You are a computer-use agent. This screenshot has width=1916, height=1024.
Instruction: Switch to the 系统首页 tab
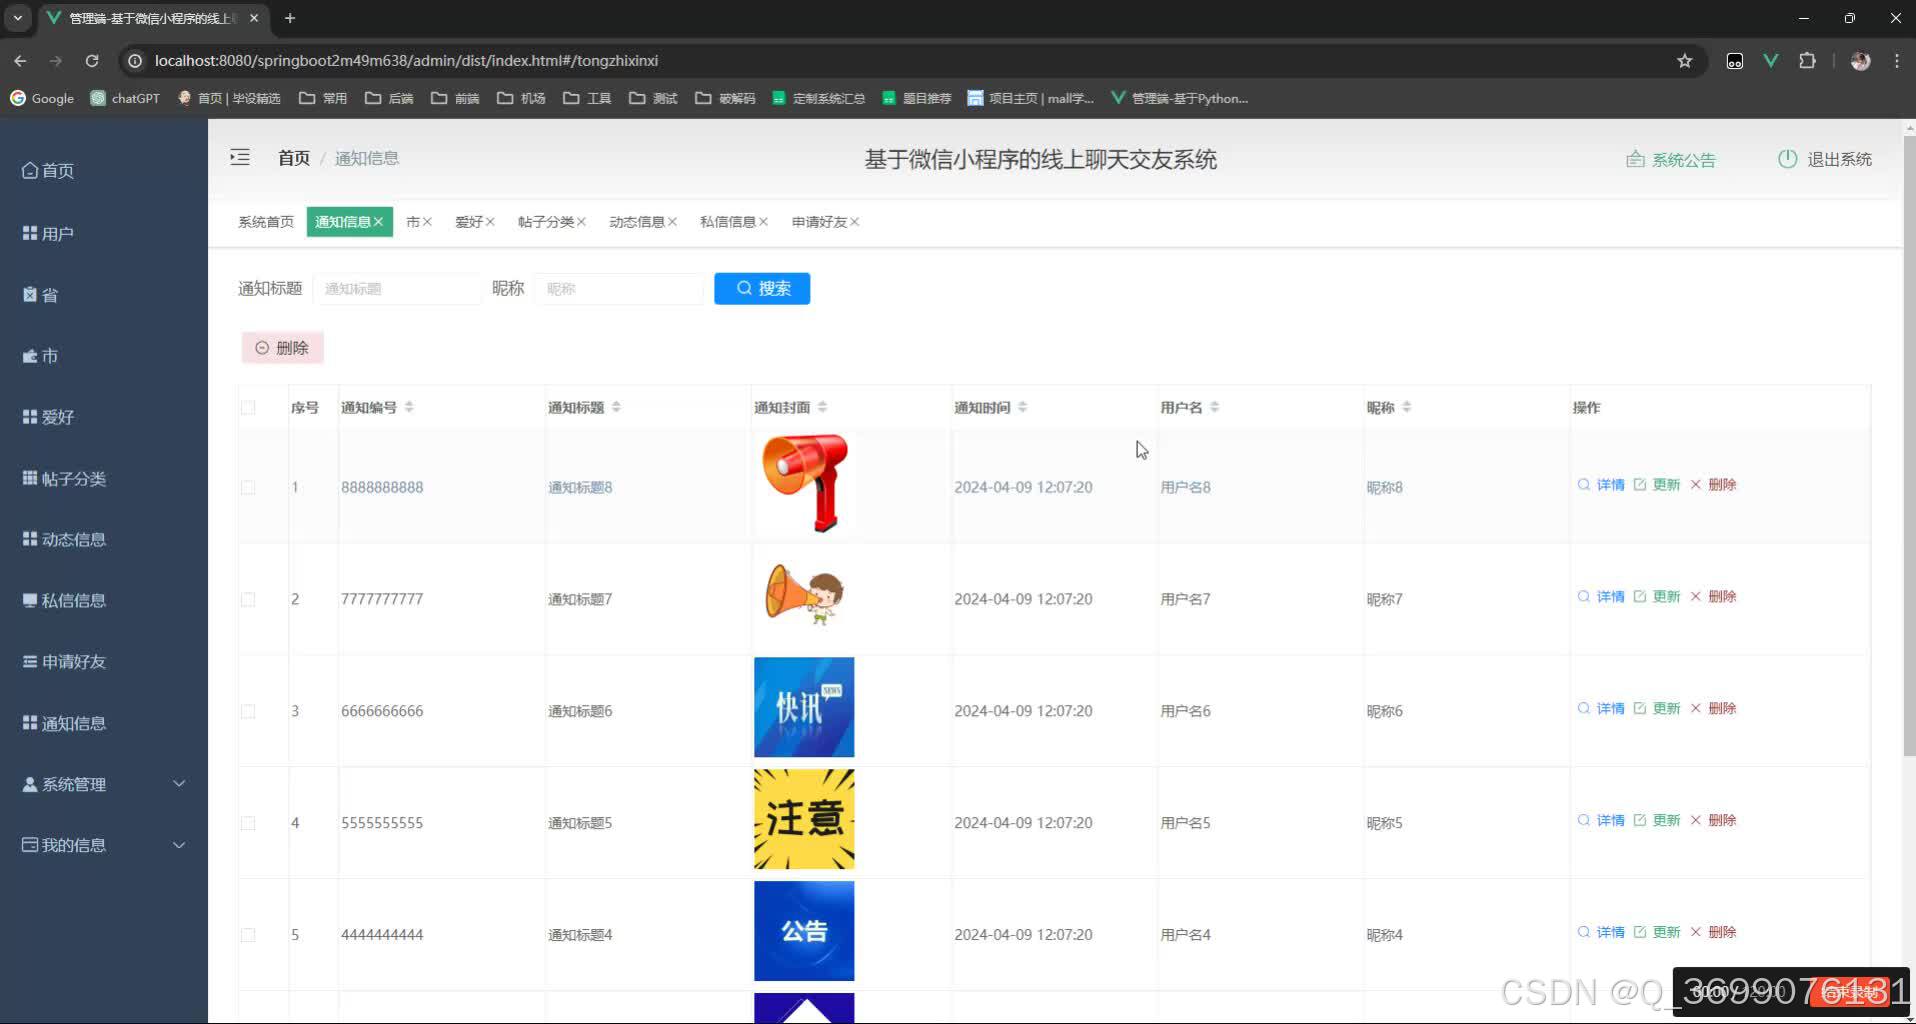(265, 221)
